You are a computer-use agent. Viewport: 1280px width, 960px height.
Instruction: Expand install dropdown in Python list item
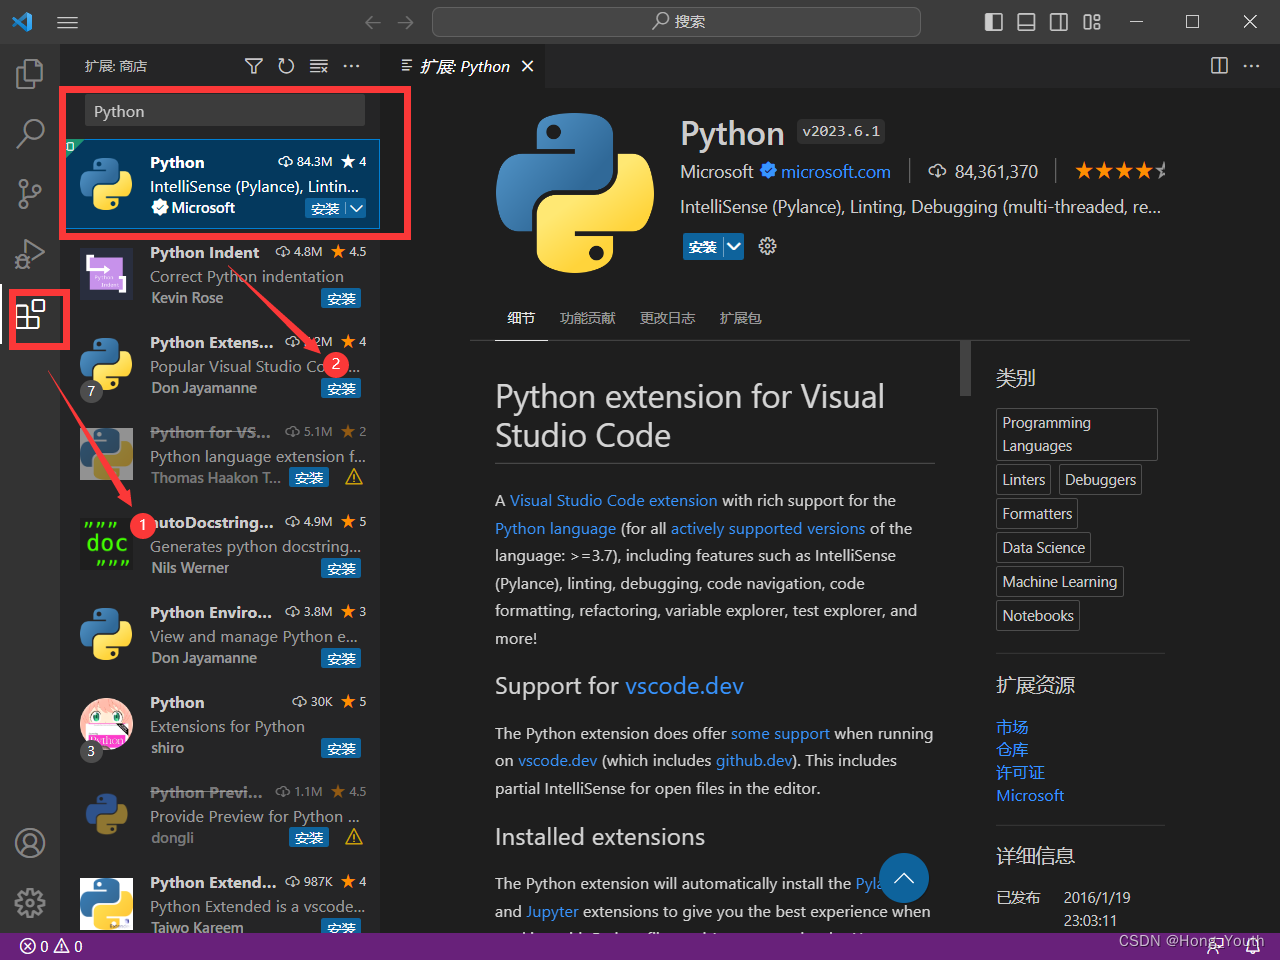[x=356, y=208]
